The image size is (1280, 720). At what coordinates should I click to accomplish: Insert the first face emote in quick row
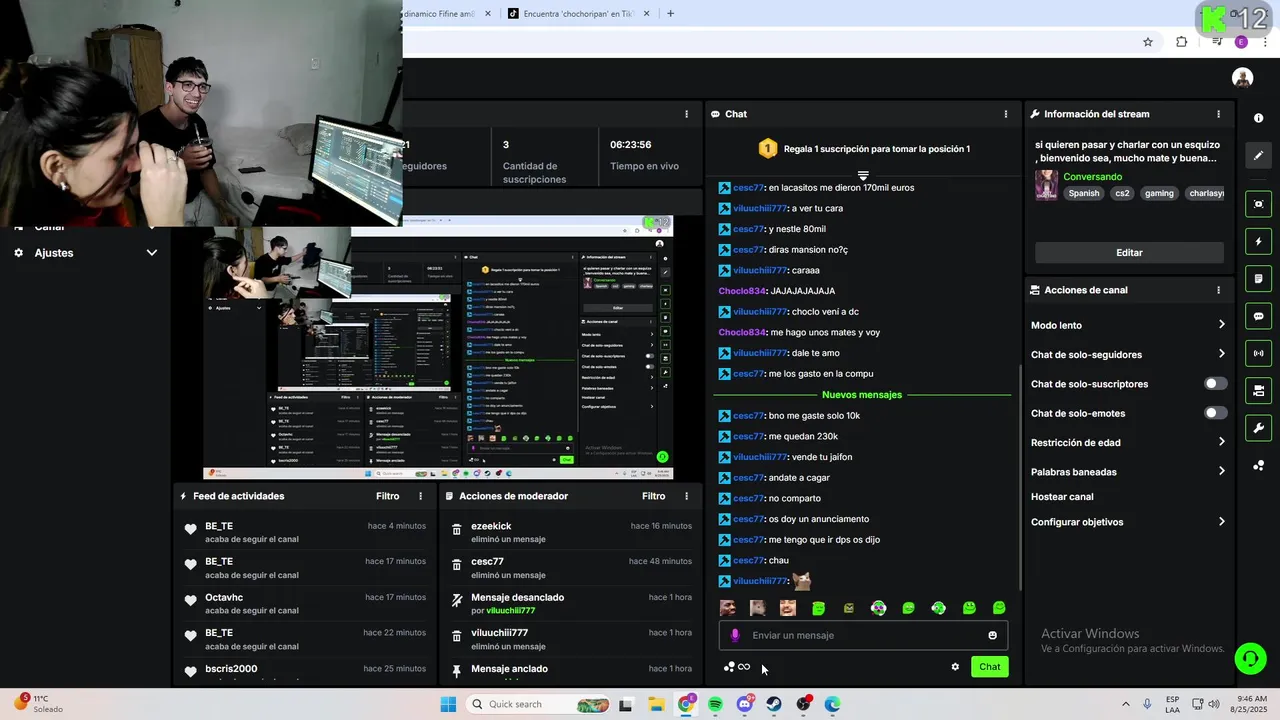point(728,608)
